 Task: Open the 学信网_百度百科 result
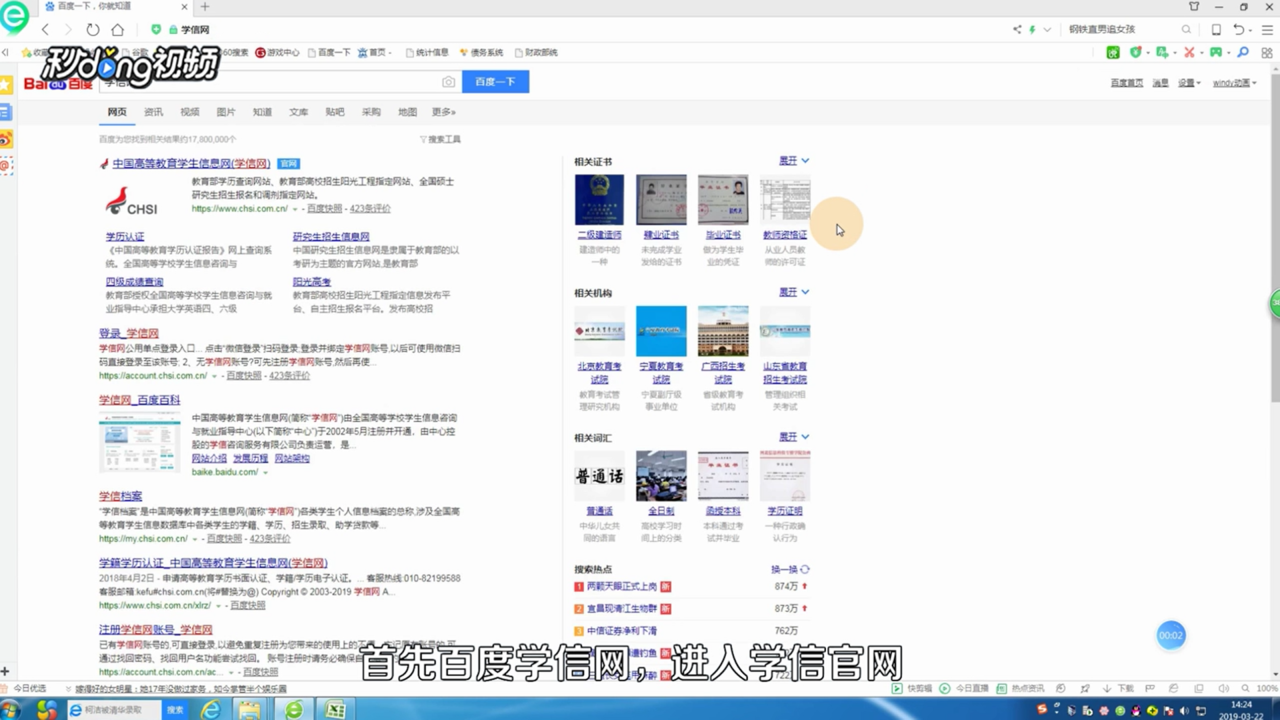pos(140,400)
